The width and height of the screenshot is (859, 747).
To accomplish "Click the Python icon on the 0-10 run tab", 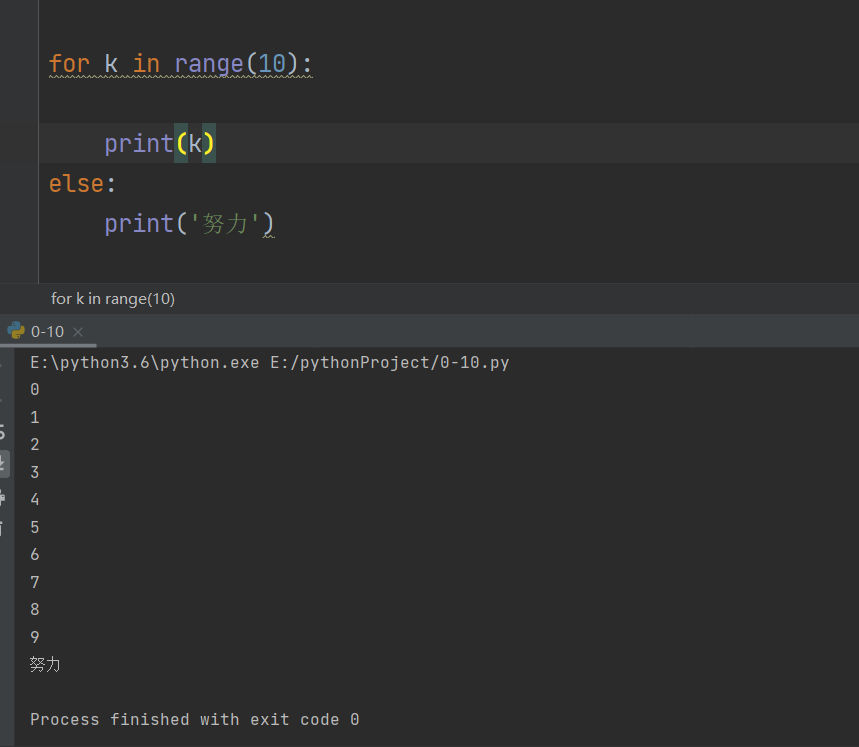I will (x=16, y=331).
